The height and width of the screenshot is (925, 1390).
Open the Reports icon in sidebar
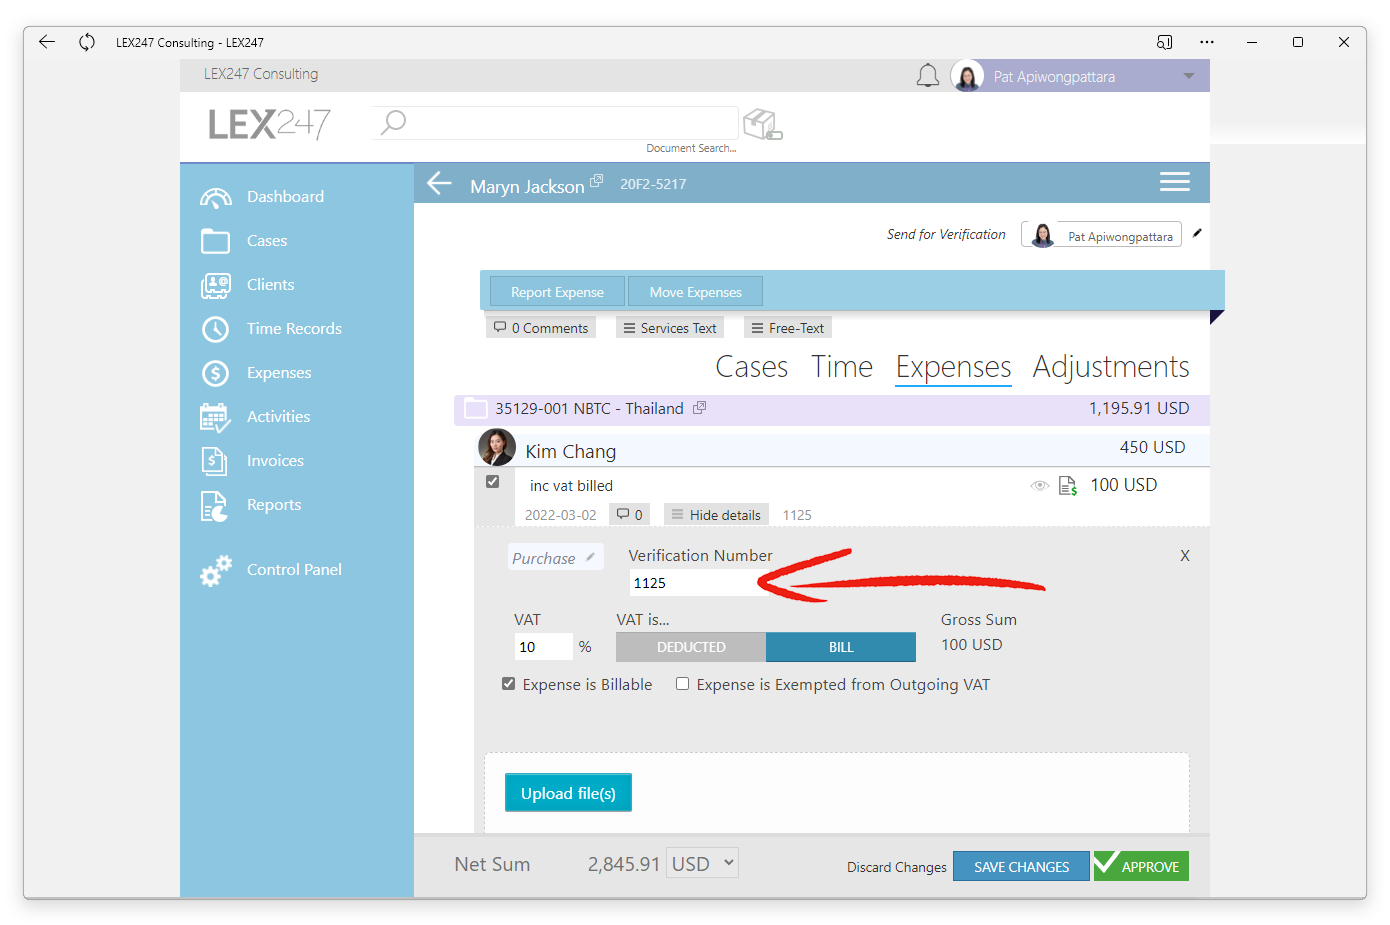tap(215, 506)
